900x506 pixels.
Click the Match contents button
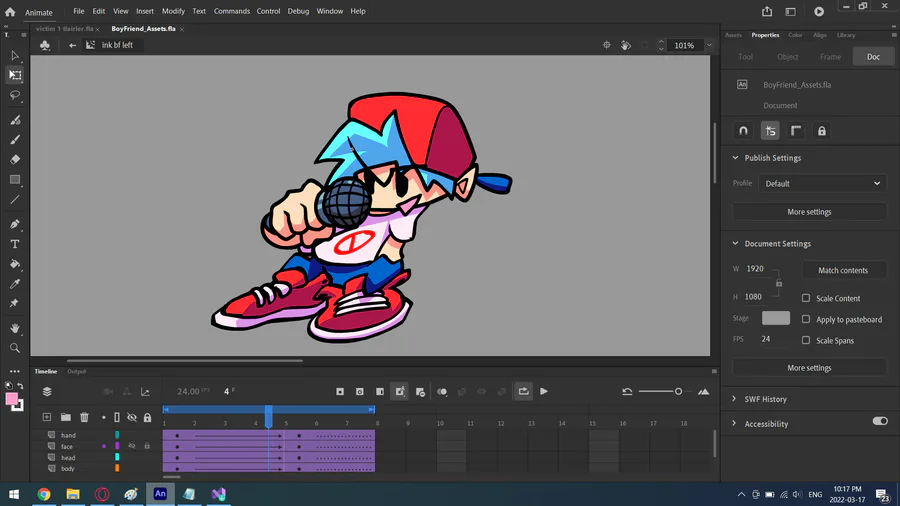843,270
